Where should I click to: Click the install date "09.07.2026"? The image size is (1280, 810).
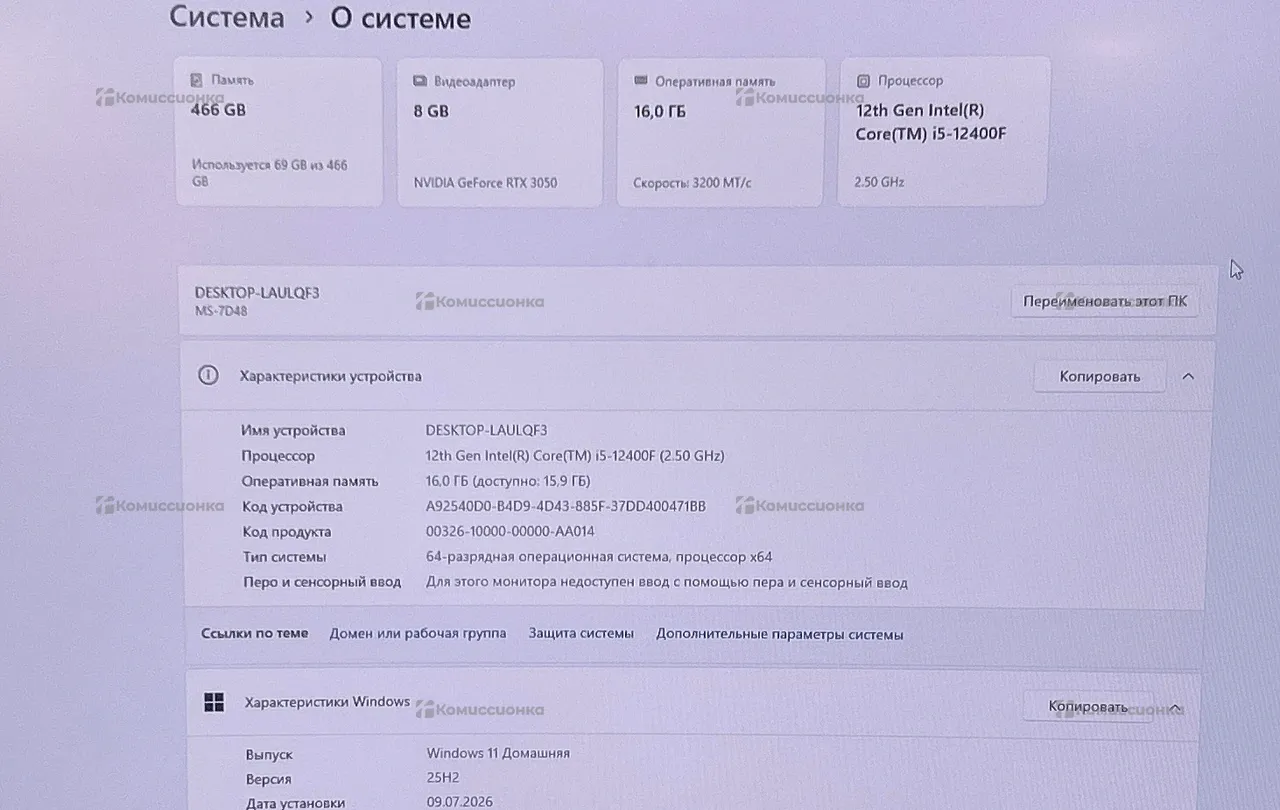pyautogui.click(x=460, y=802)
